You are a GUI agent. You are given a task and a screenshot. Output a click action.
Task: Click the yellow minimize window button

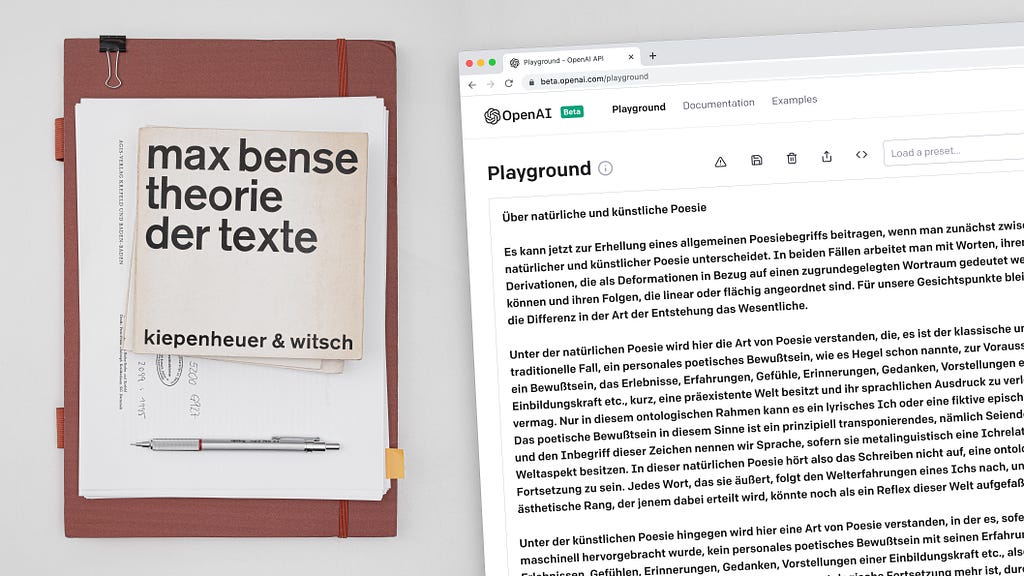tap(481, 63)
